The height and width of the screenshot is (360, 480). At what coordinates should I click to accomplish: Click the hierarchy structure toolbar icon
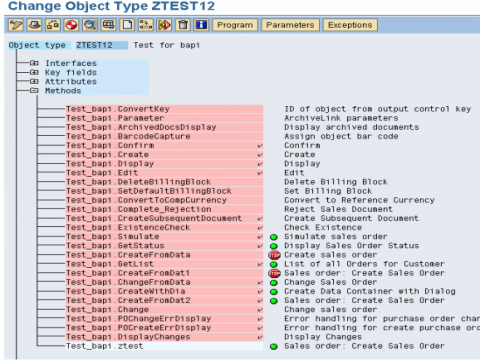[x=146, y=25]
